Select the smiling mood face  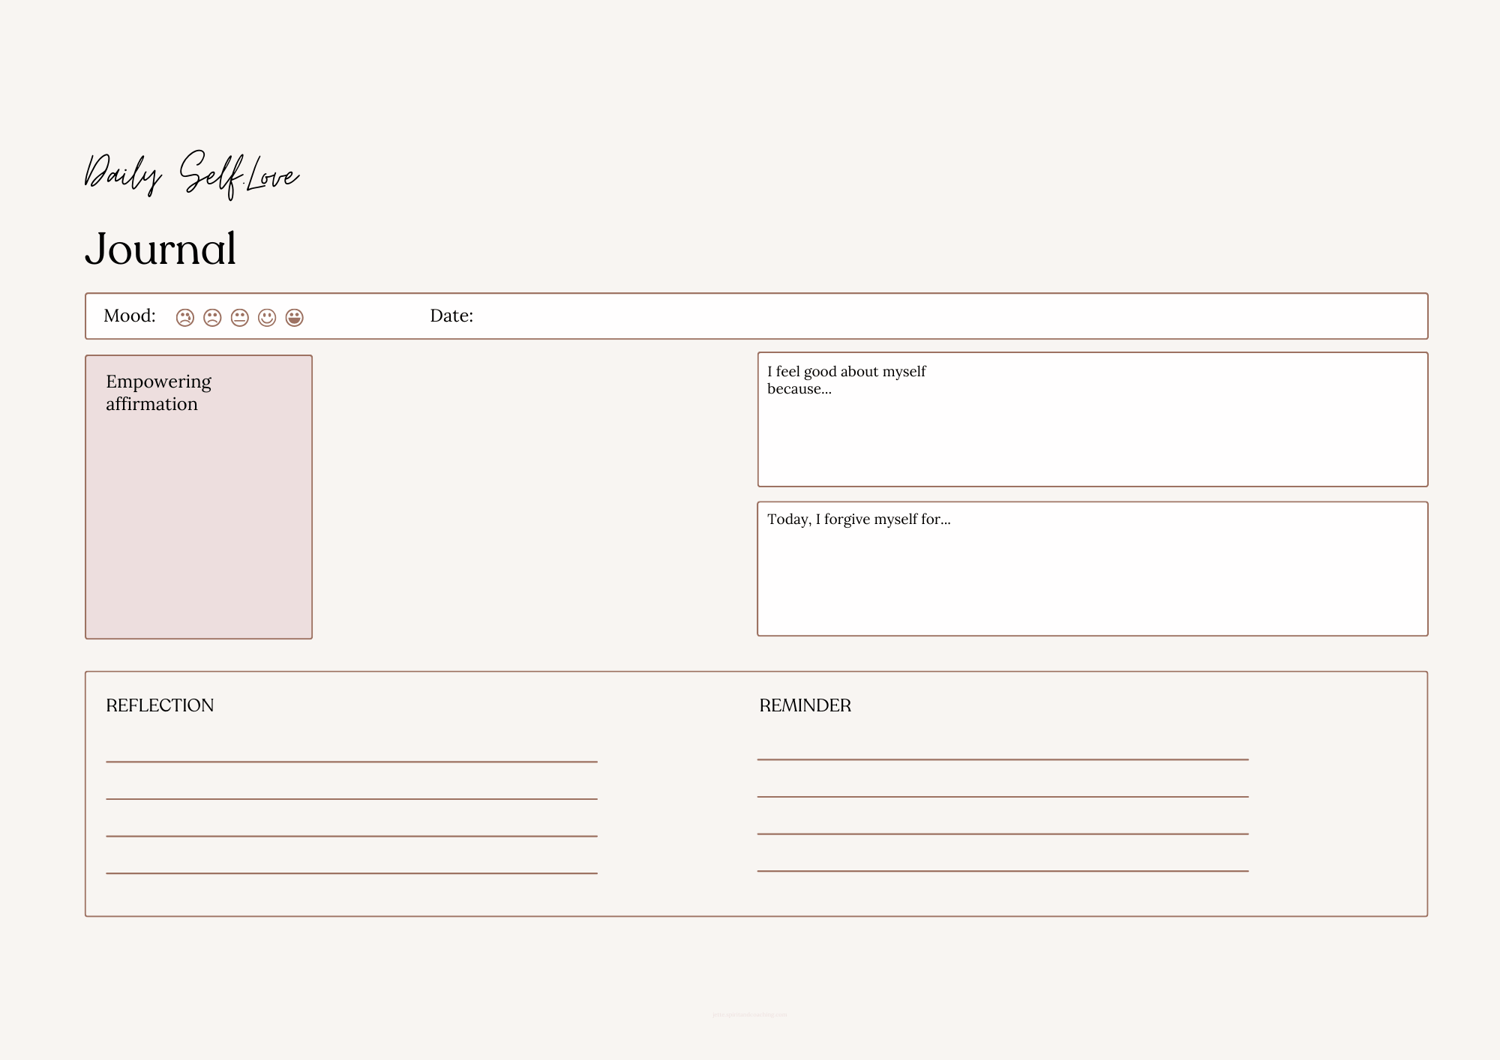click(267, 317)
